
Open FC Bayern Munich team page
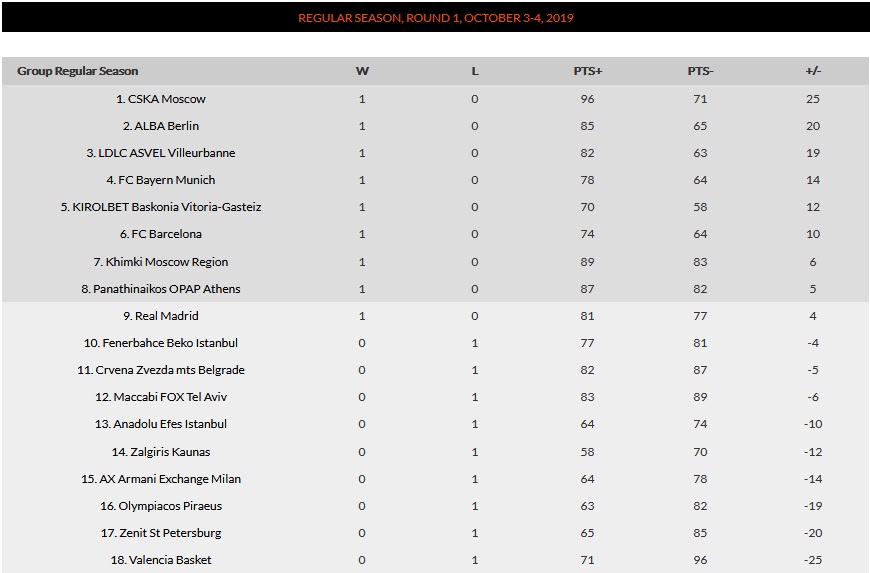coord(161,180)
